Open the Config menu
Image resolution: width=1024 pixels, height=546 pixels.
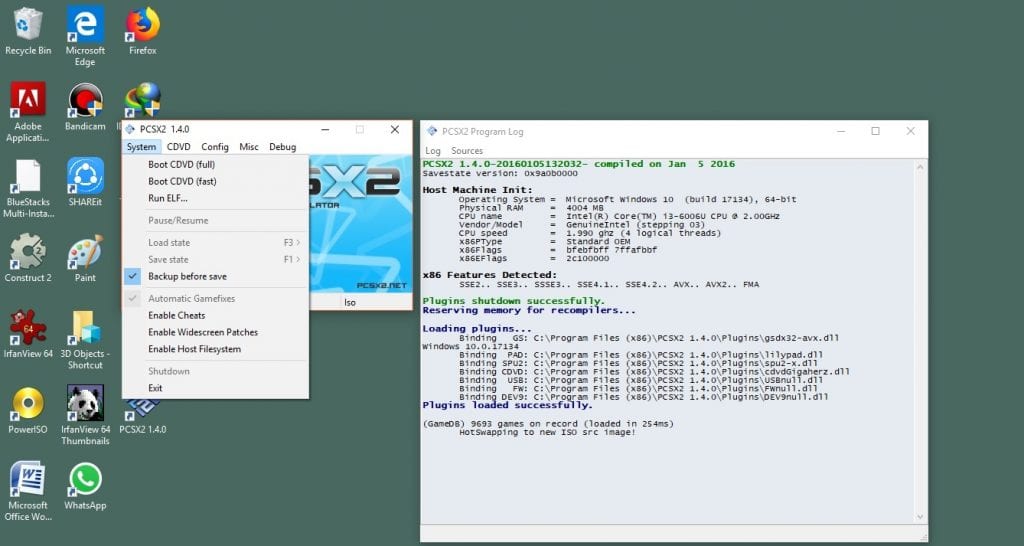tap(215, 147)
